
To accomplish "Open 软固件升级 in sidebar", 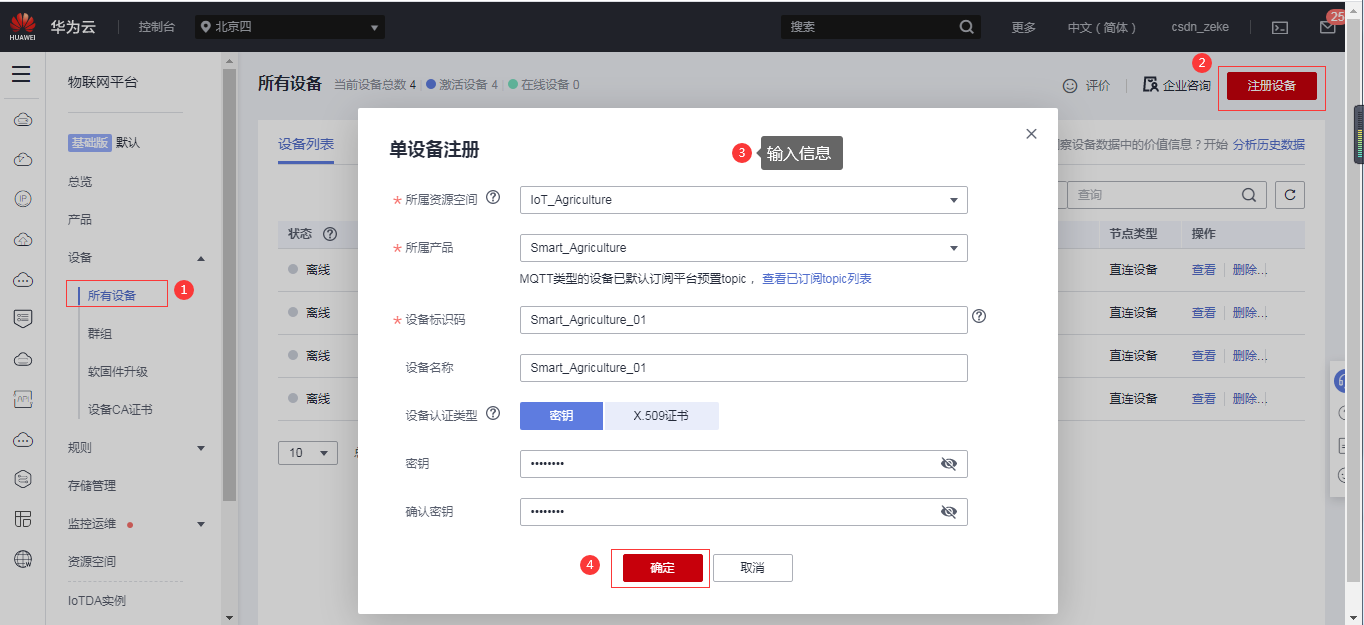I will (x=118, y=372).
